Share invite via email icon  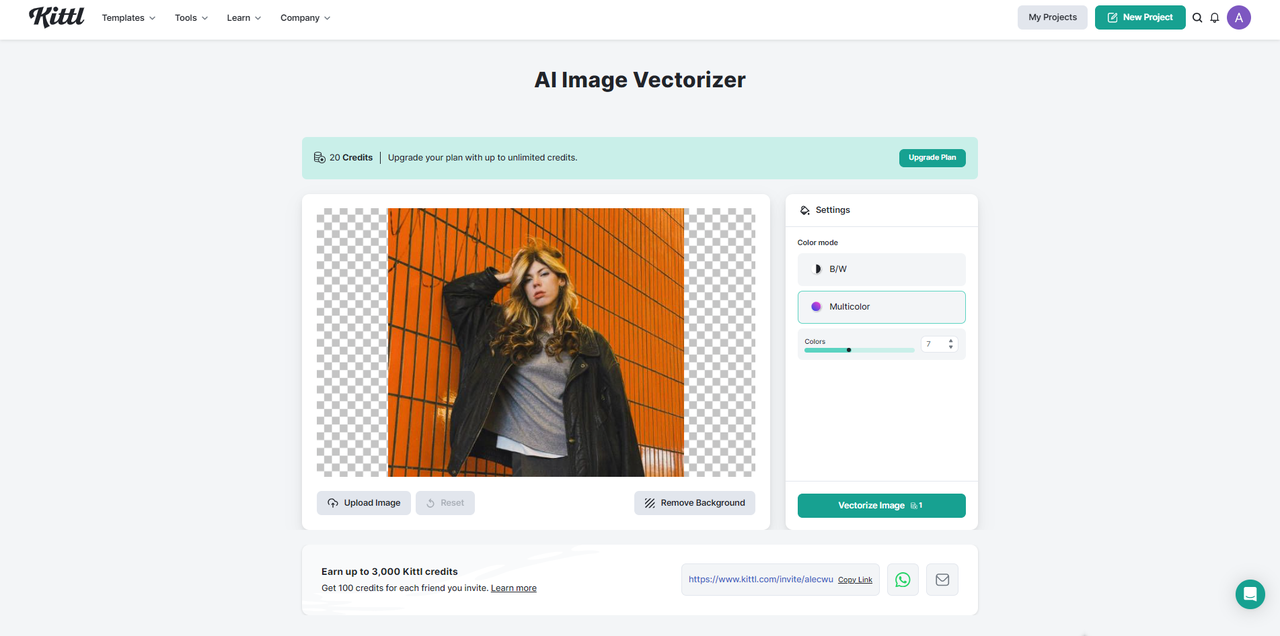(x=942, y=579)
